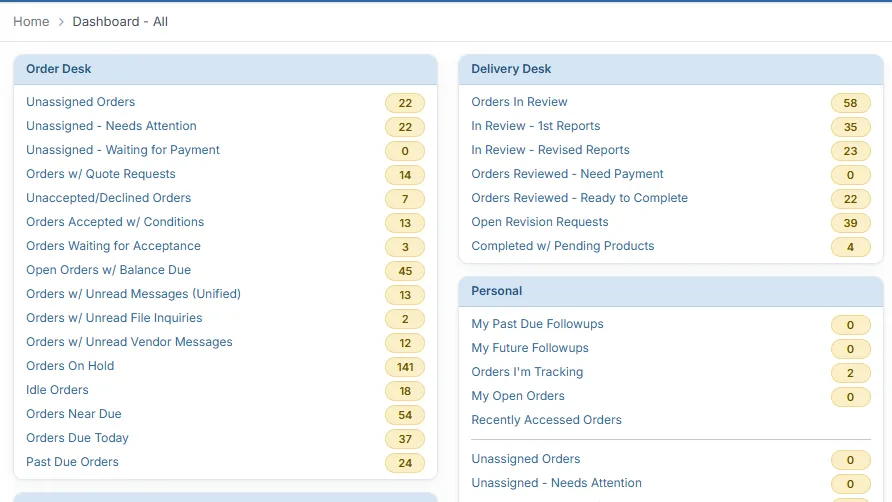Open My Past Due Followups
Viewport: 892px width, 502px height.
537,324
